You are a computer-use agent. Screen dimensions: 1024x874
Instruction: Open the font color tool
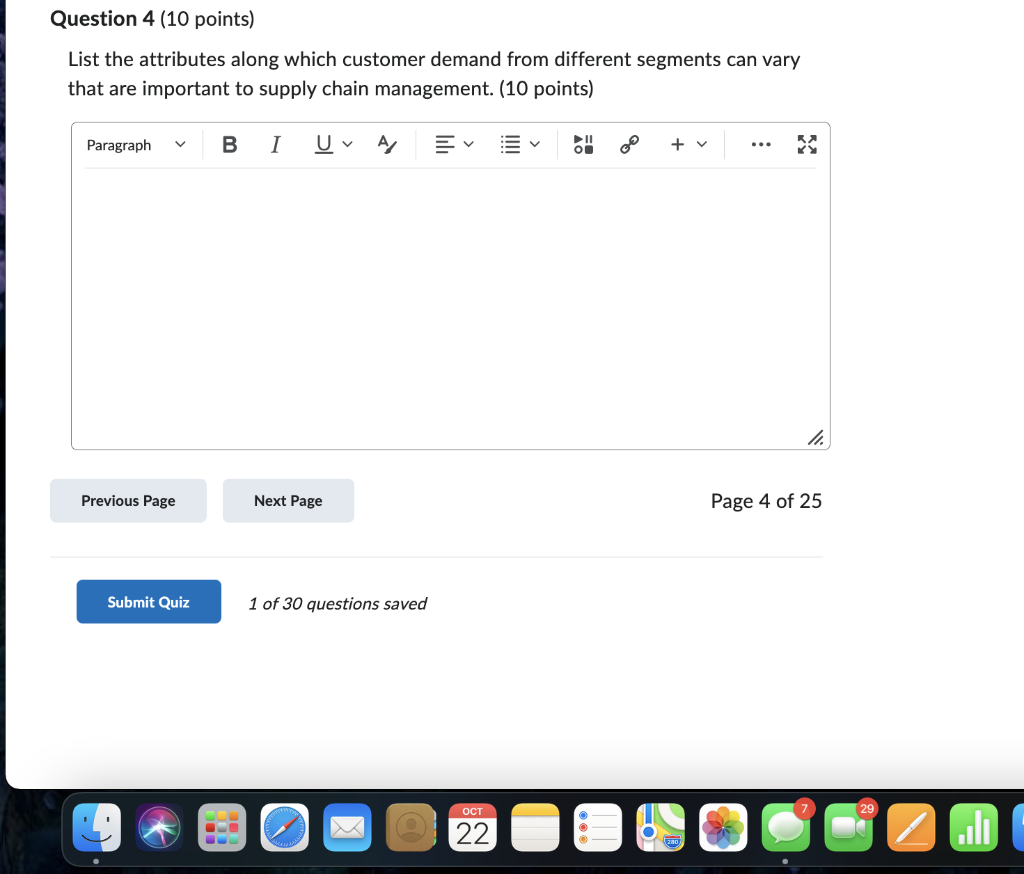[x=387, y=144]
